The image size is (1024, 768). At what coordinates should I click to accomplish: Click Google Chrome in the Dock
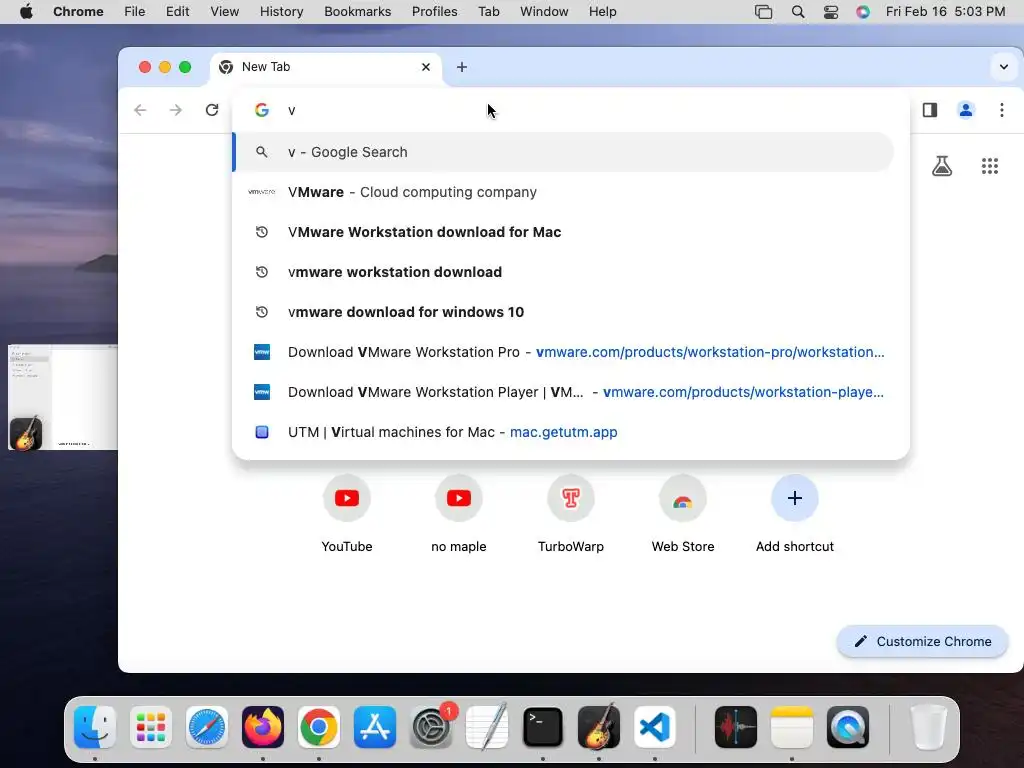click(x=319, y=727)
